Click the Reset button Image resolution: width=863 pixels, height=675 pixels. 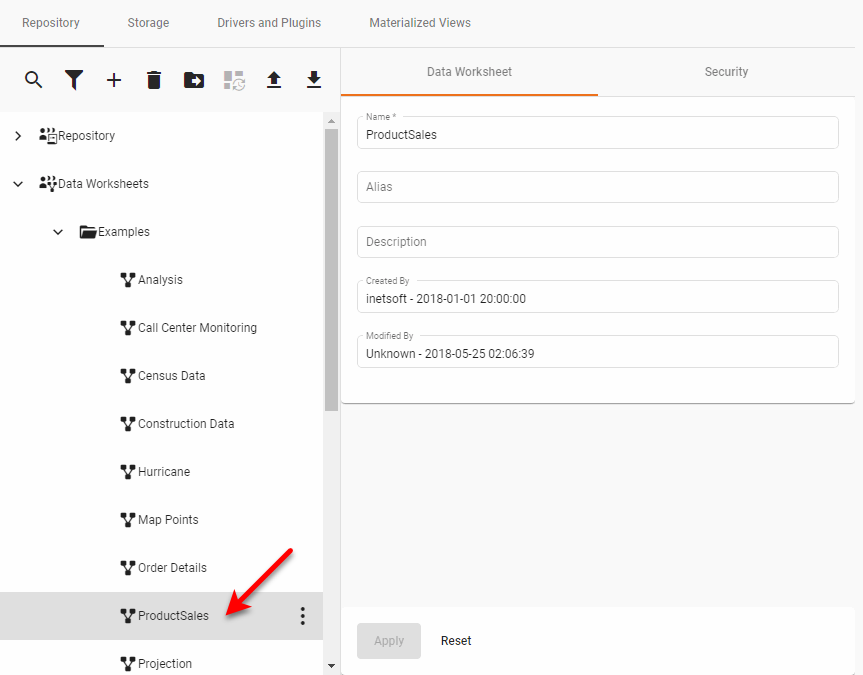[x=456, y=640]
